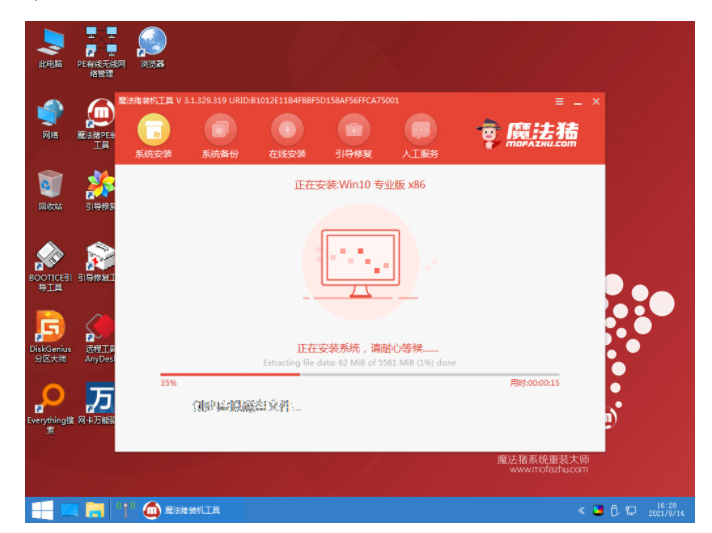712x533 pixels.
Task: Open the 此电脑 (This PC) desktop icon
Action: pos(50,43)
